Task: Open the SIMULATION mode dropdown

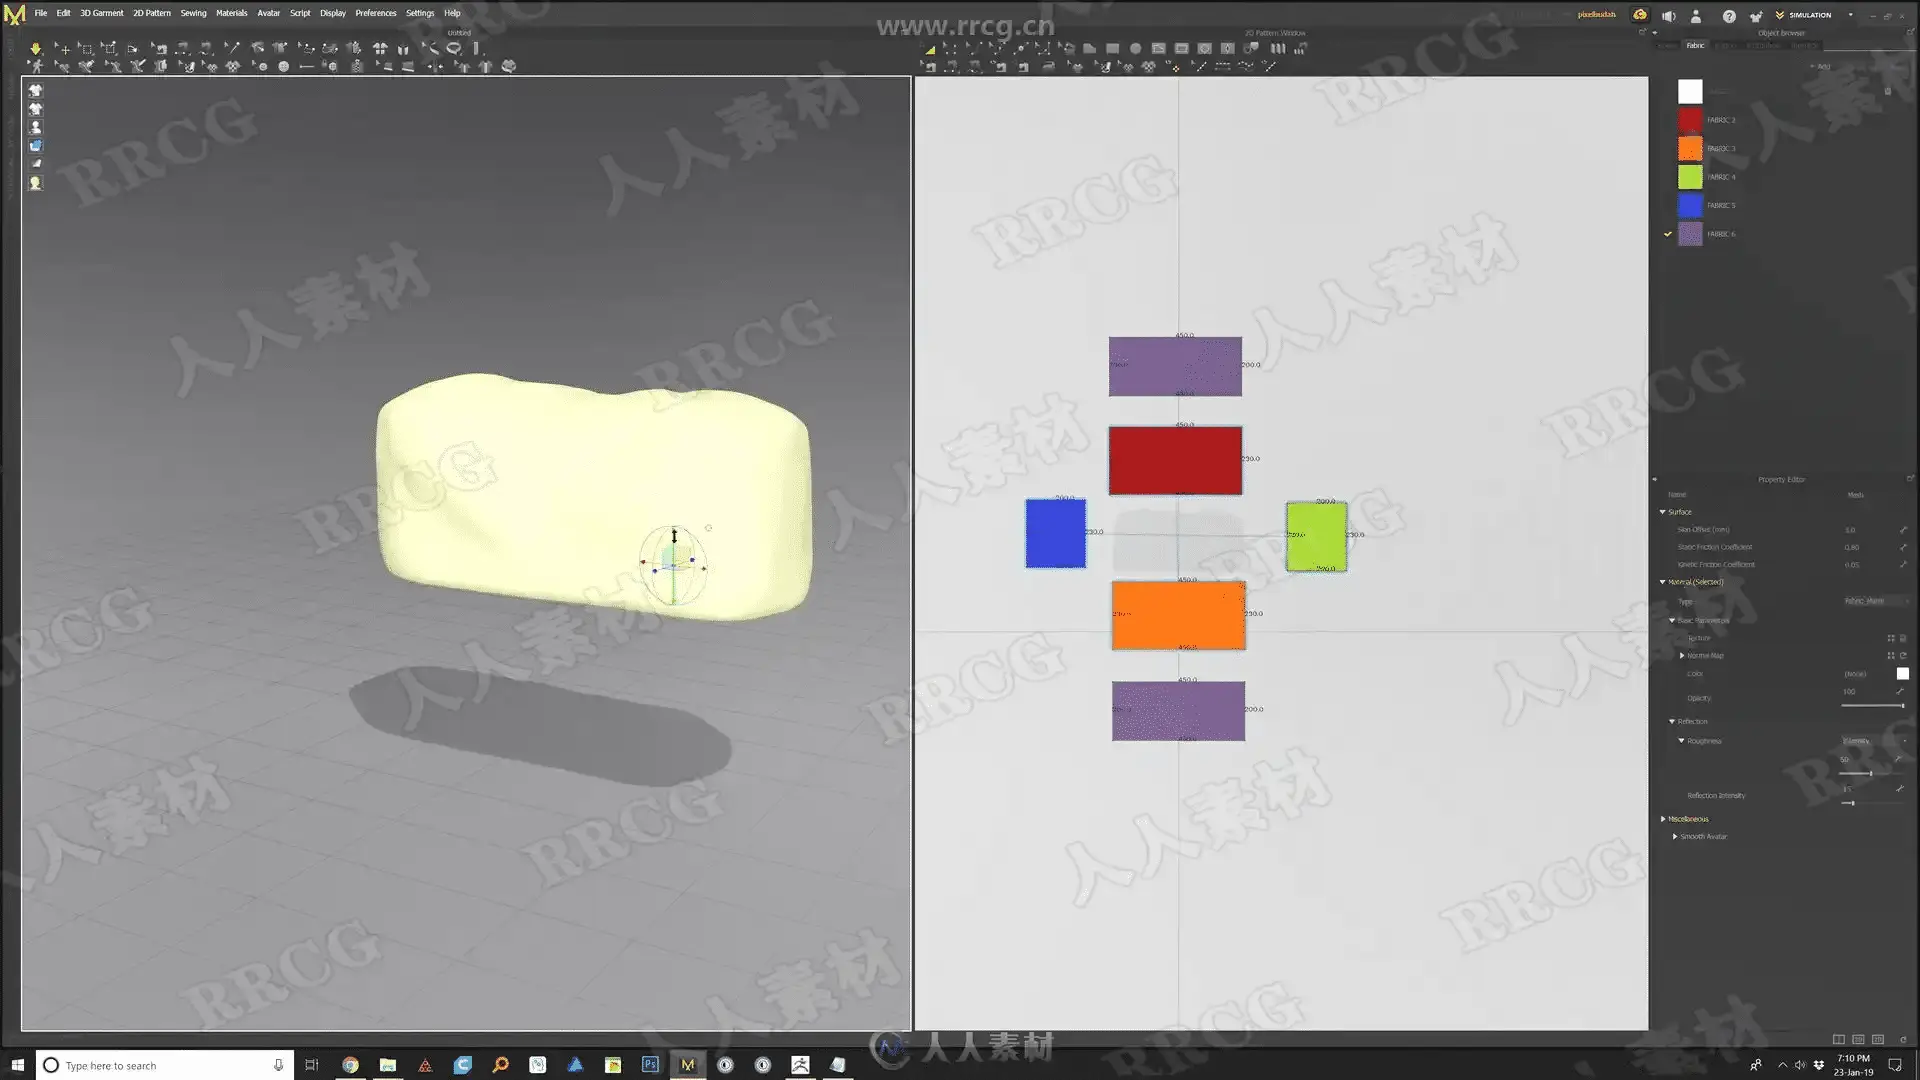Action: 1850,15
